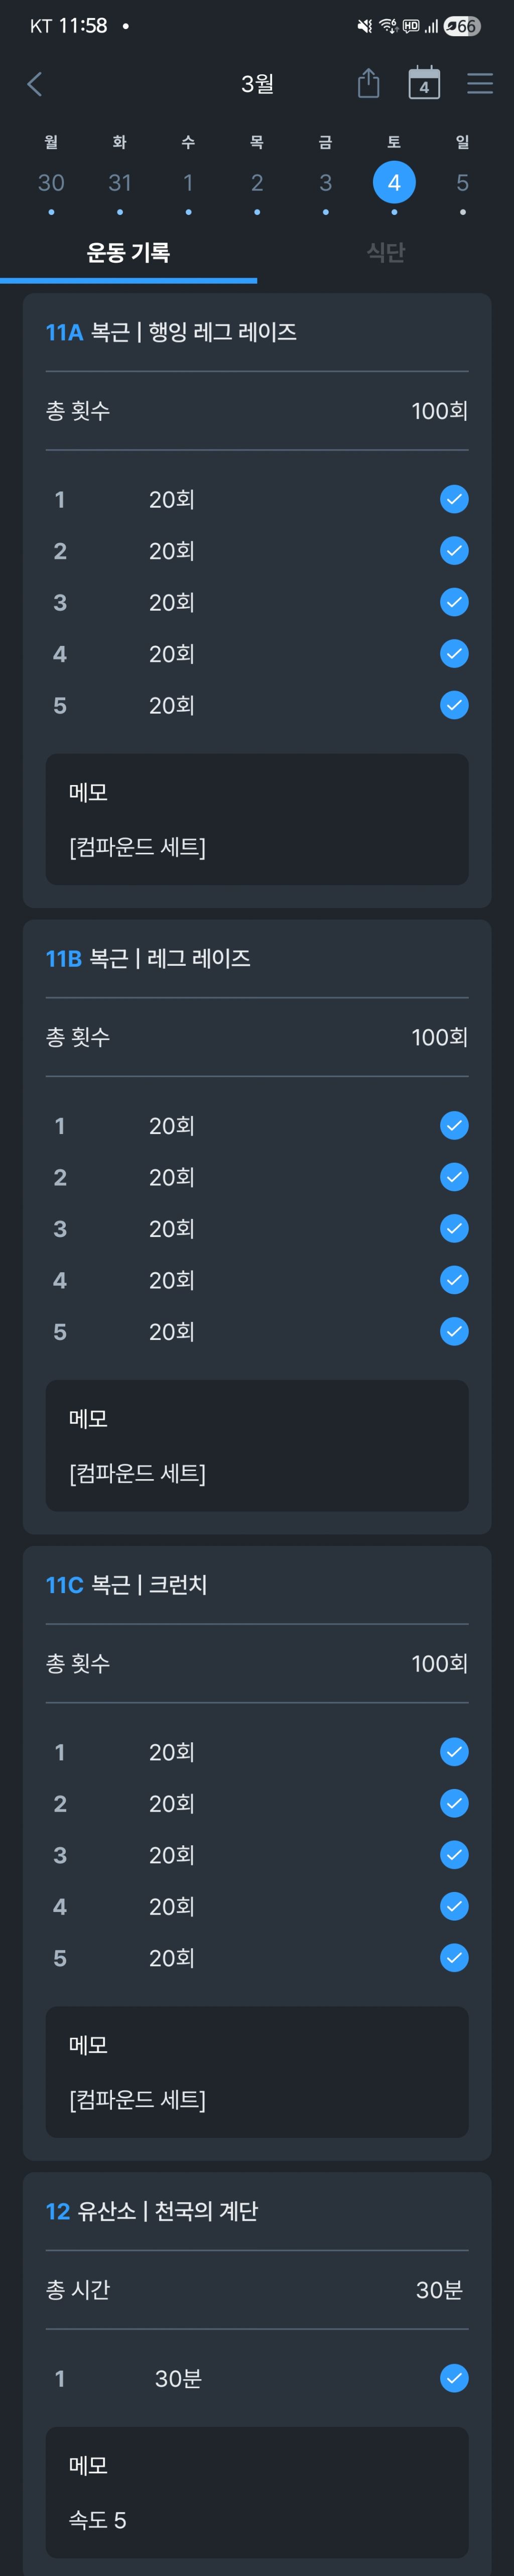Screen dimensions: 514x2576
Task: Select Monday the 30th in week strip
Action: (x=51, y=183)
